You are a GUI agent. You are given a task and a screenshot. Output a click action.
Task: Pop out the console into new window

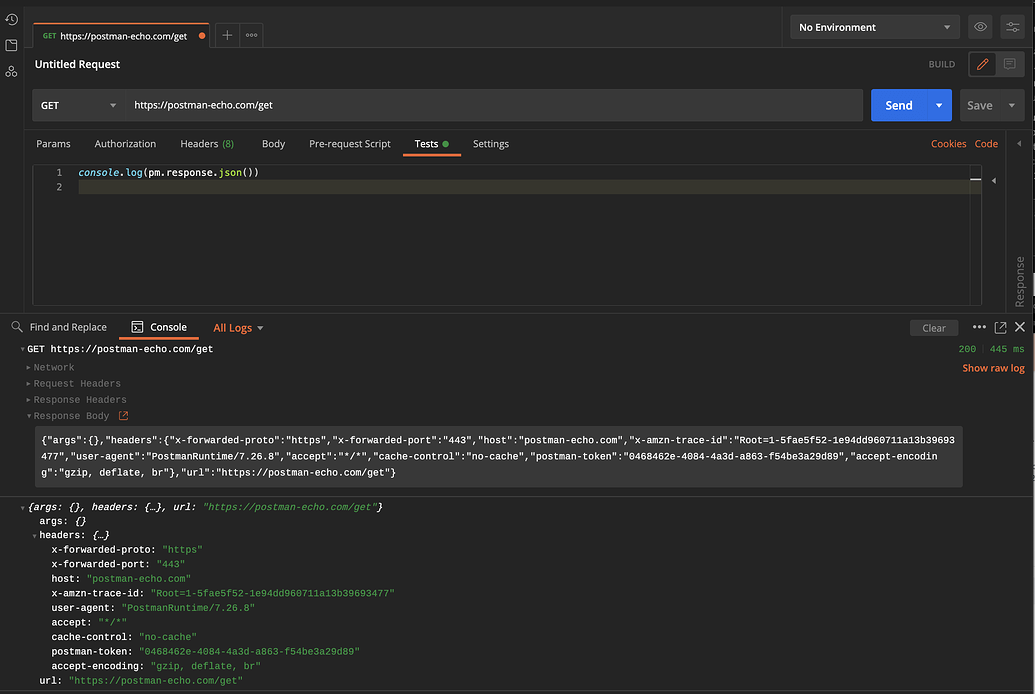coord(1000,327)
